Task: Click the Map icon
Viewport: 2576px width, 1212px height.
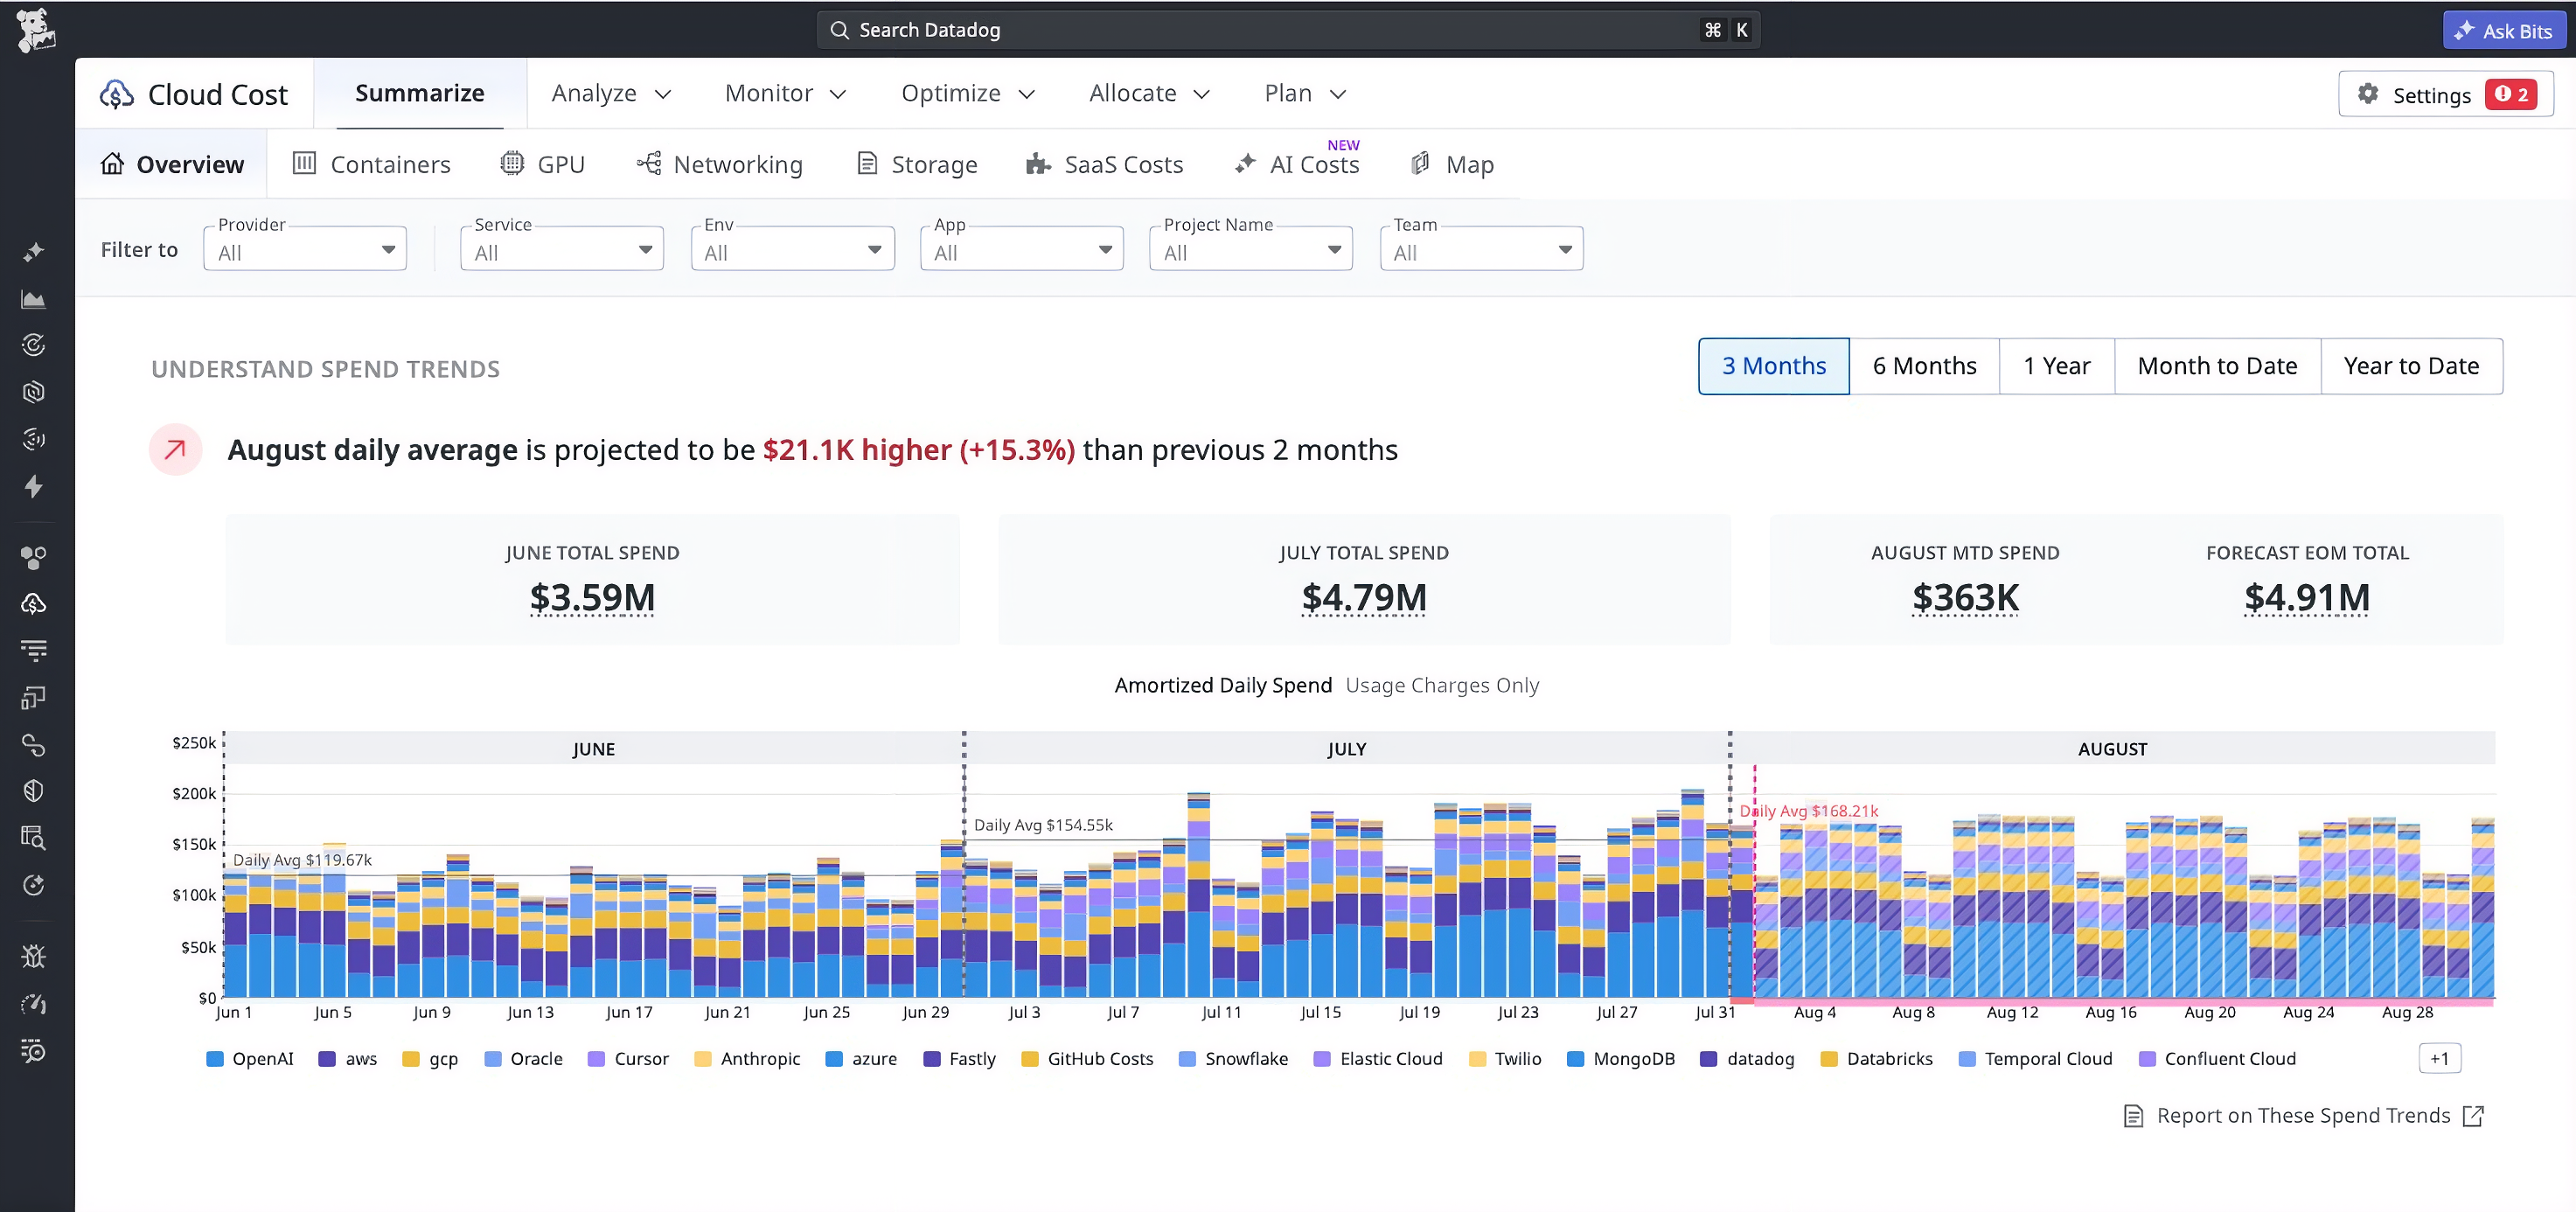Action: [x=1420, y=163]
